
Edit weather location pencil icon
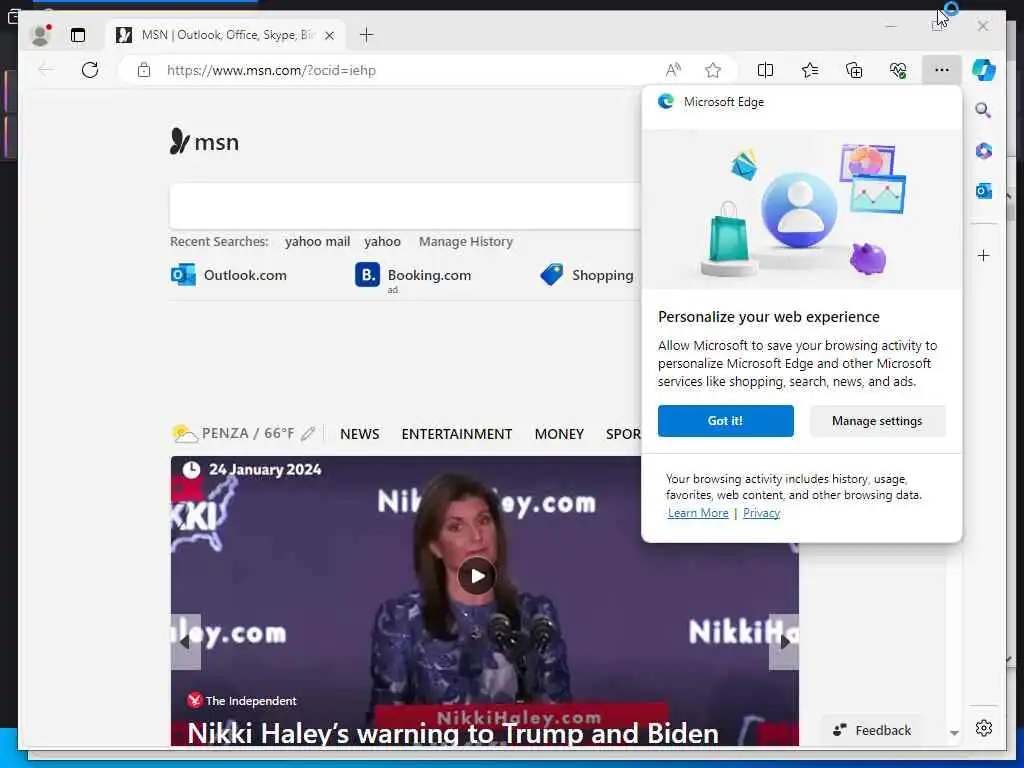coord(308,434)
